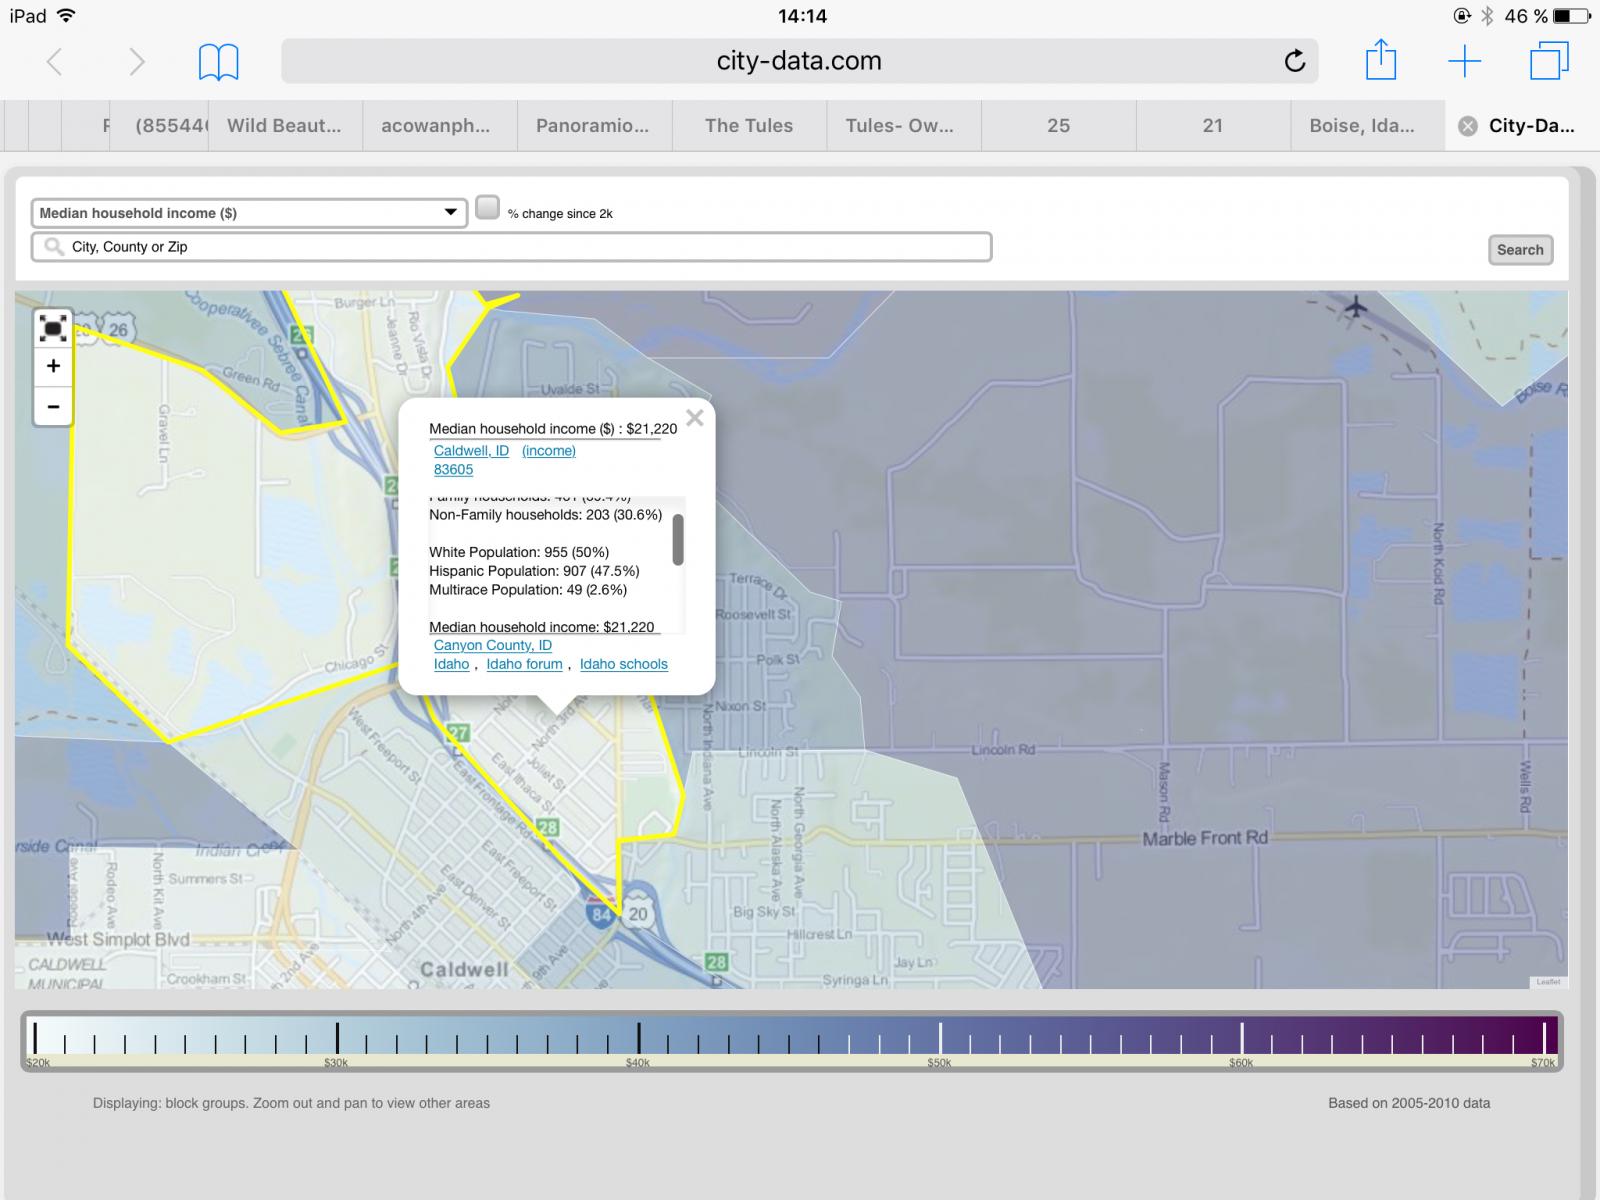Click the Marble Front Rd map label
The image size is (1600, 1200).
point(1205,838)
